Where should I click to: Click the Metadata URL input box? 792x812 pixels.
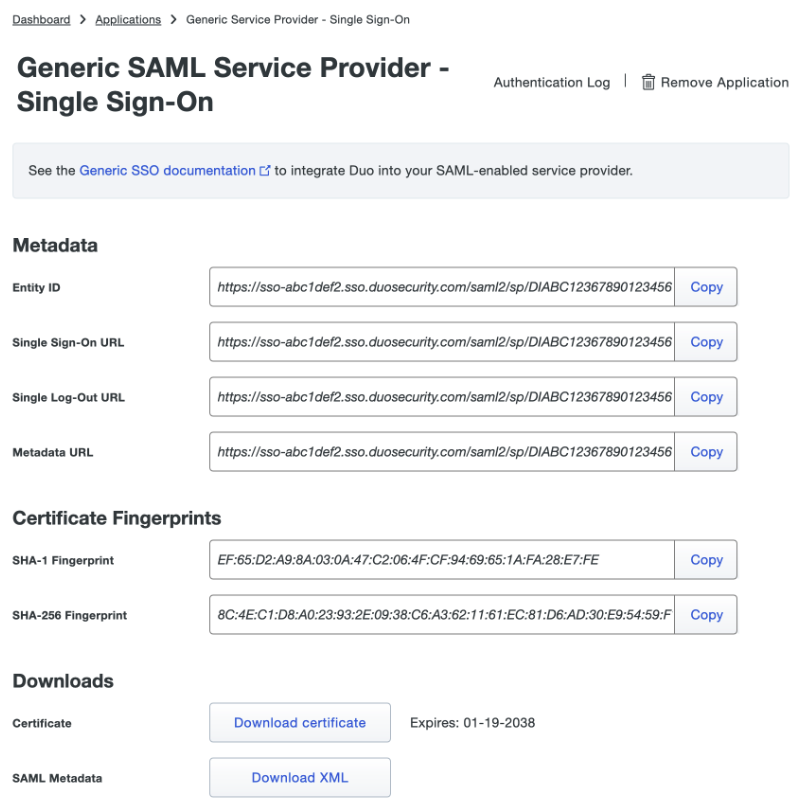[x=440, y=452]
